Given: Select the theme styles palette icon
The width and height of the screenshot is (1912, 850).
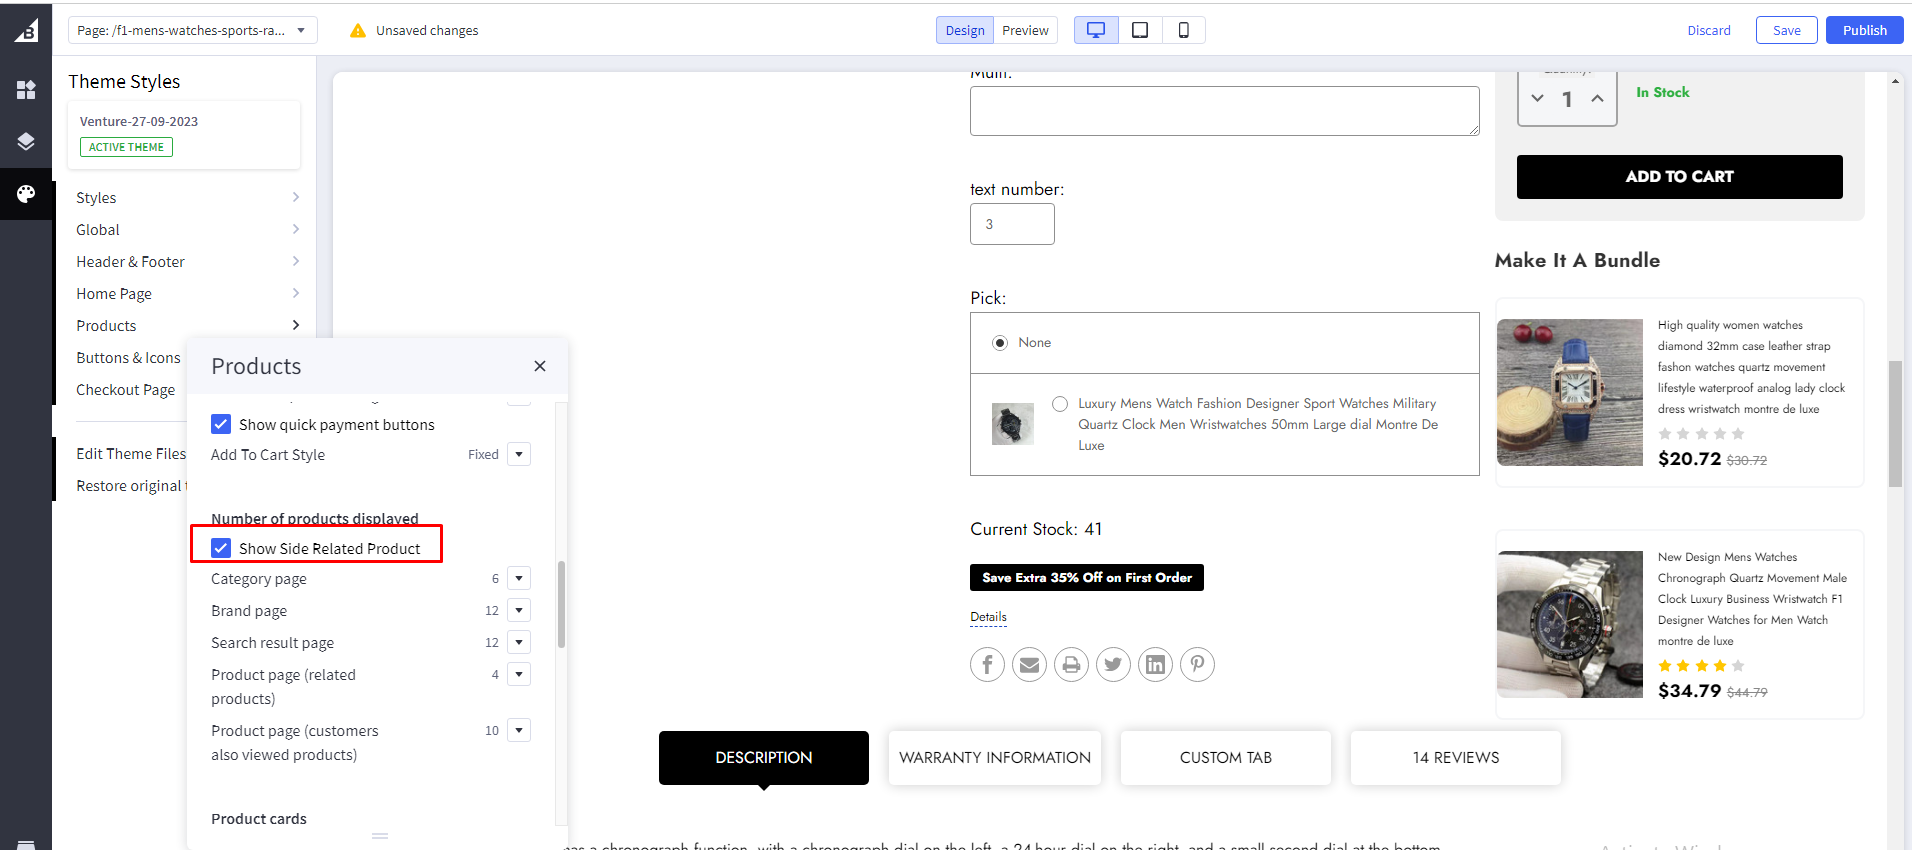Looking at the screenshot, I should click(26, 193).
